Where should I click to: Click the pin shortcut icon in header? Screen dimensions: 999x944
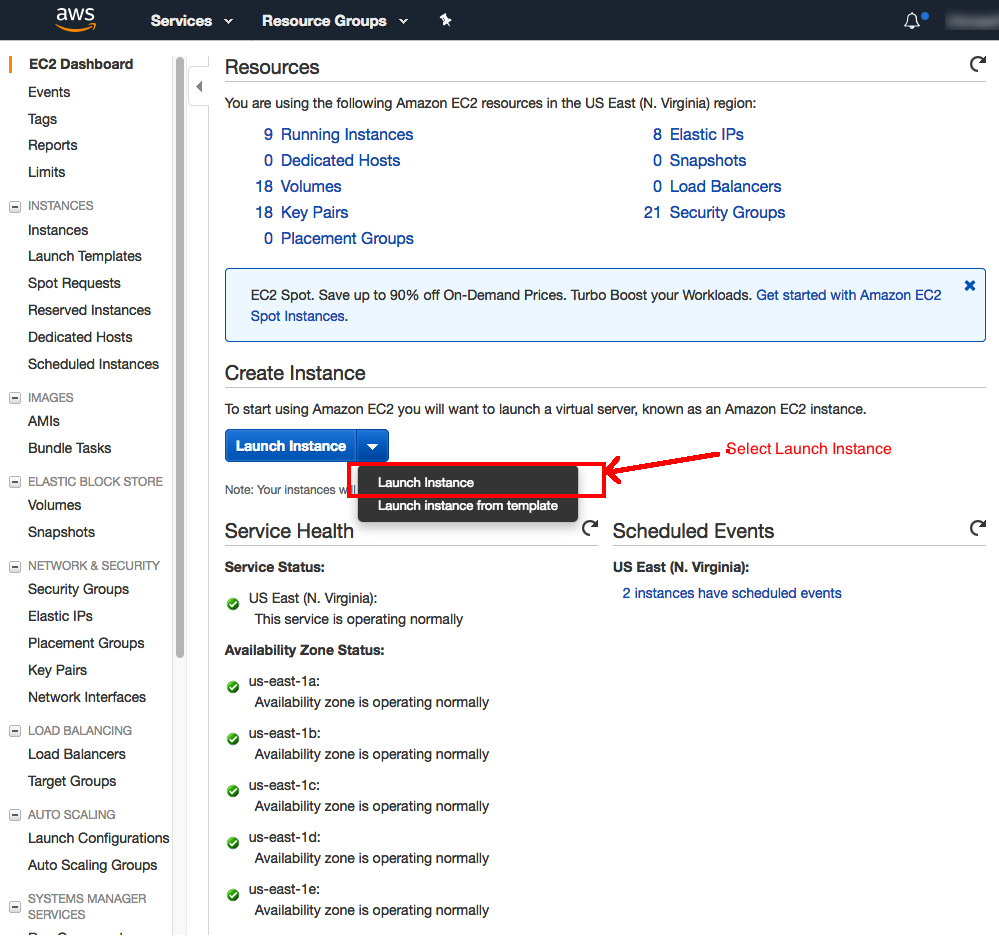click(x=445, y=20)
